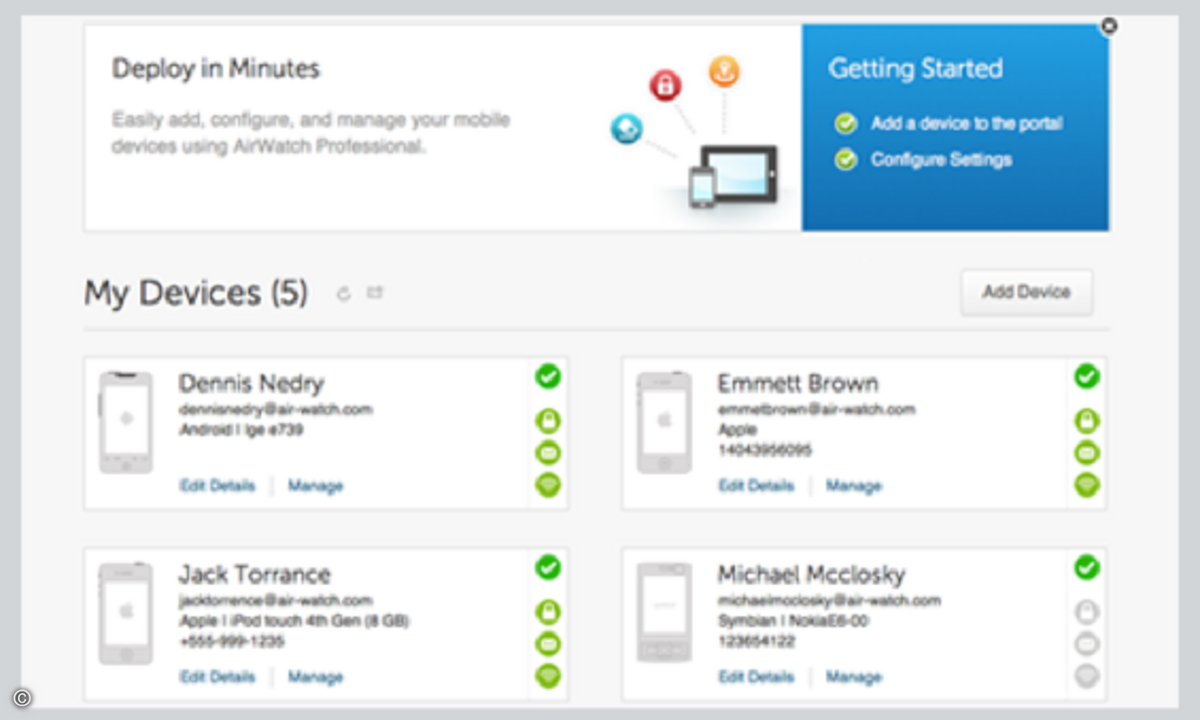Click Dennis Nedry's wifi signal icon
This screenshot has height=720, width=1200.
(548, 485)
